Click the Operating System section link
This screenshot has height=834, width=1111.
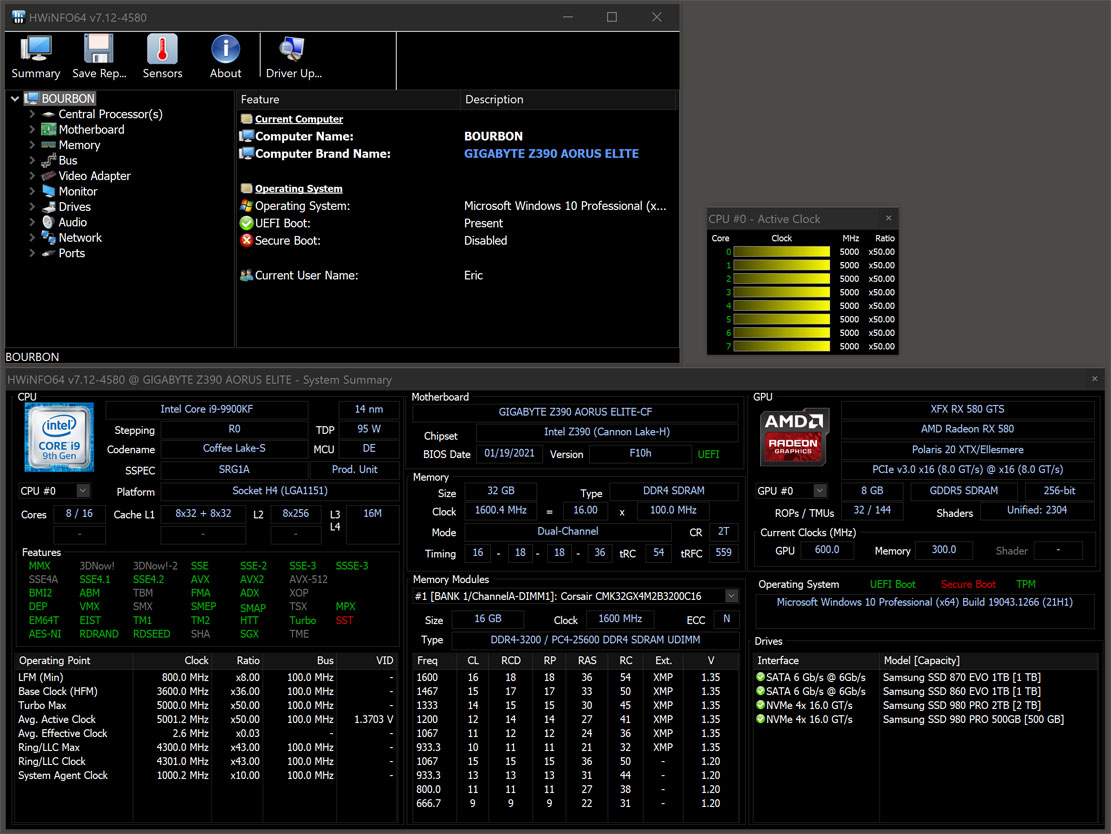pos(298,188)
